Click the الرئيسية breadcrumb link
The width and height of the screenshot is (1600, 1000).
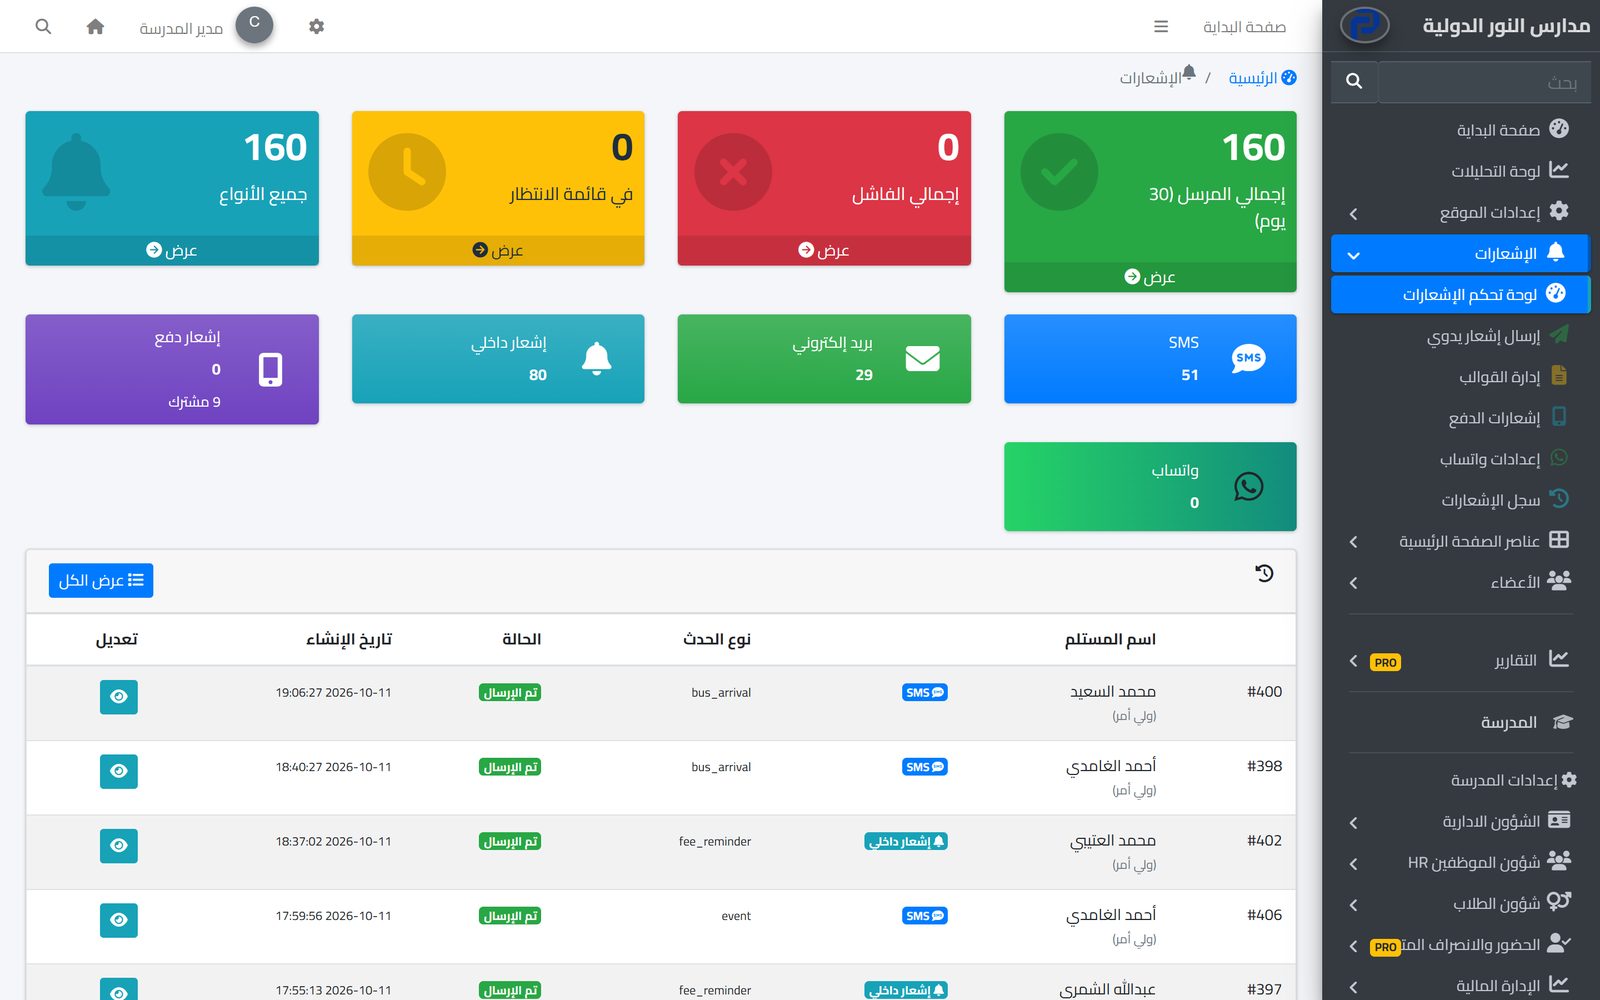coord(1262,78)
